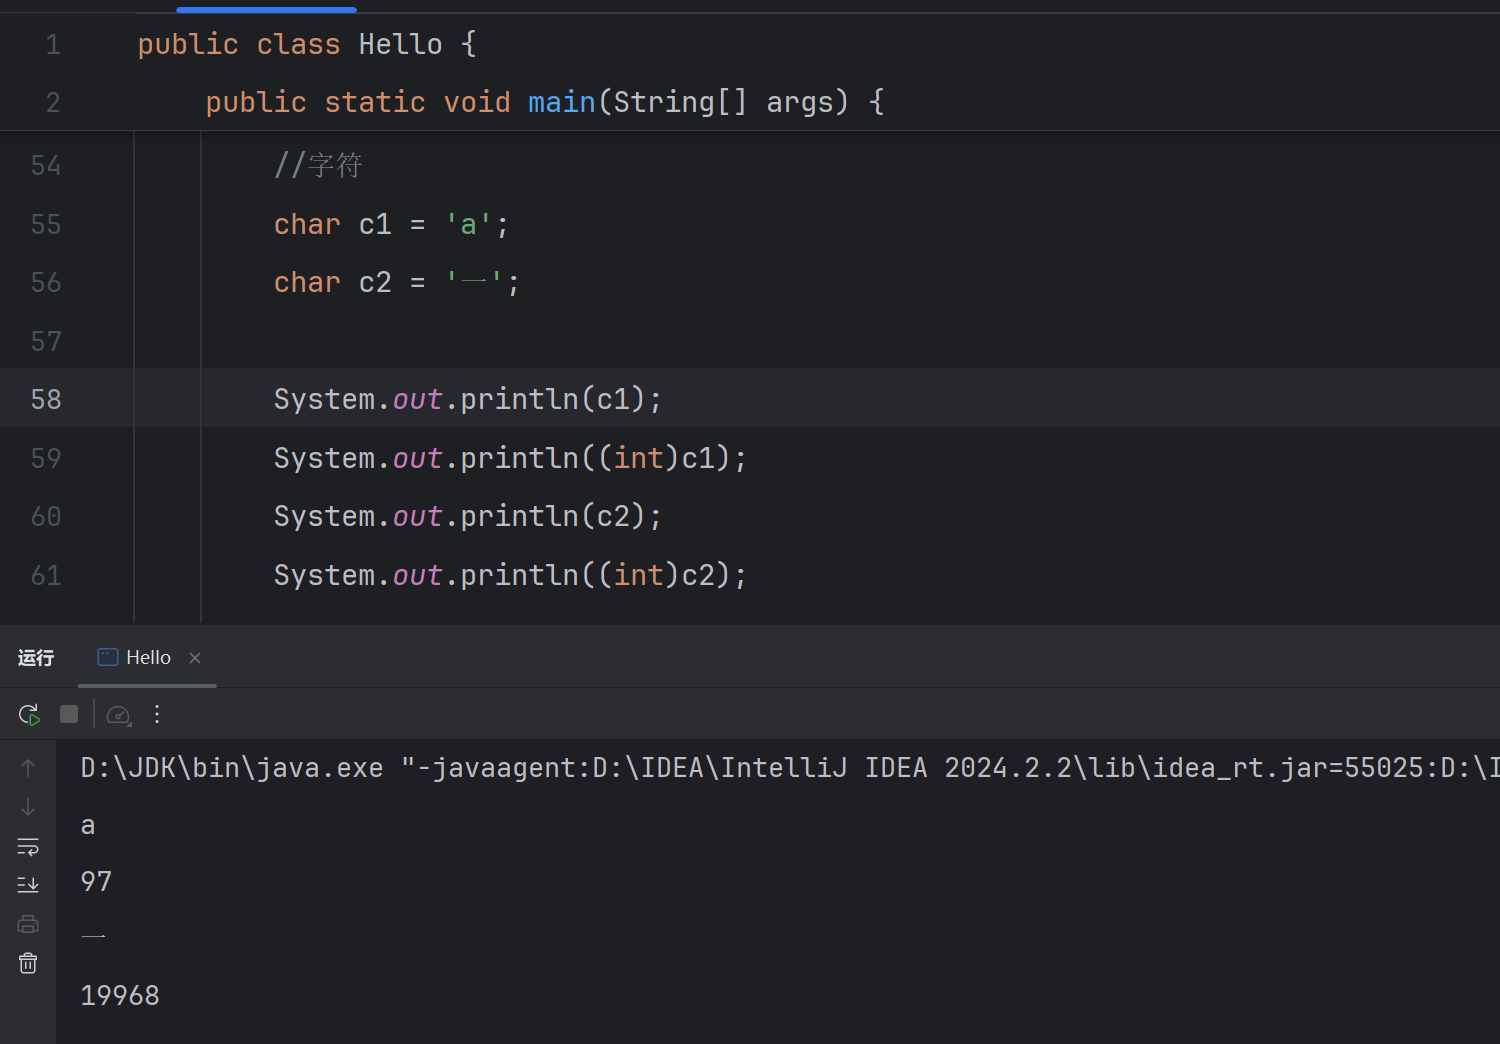Place the cursor in the //字符 comment
The width and height of the screenshot is (1500, 1044).
[x=318, y=165]
